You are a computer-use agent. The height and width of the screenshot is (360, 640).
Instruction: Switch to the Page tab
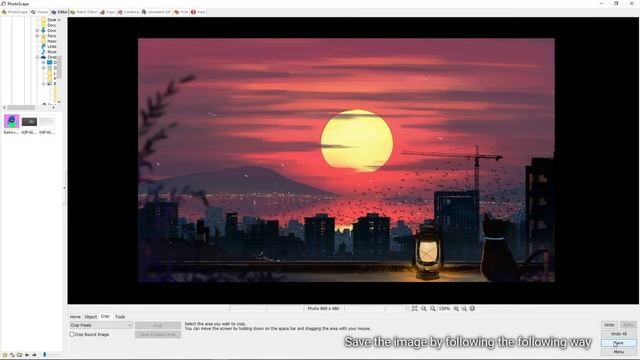[x=108, y=12]
